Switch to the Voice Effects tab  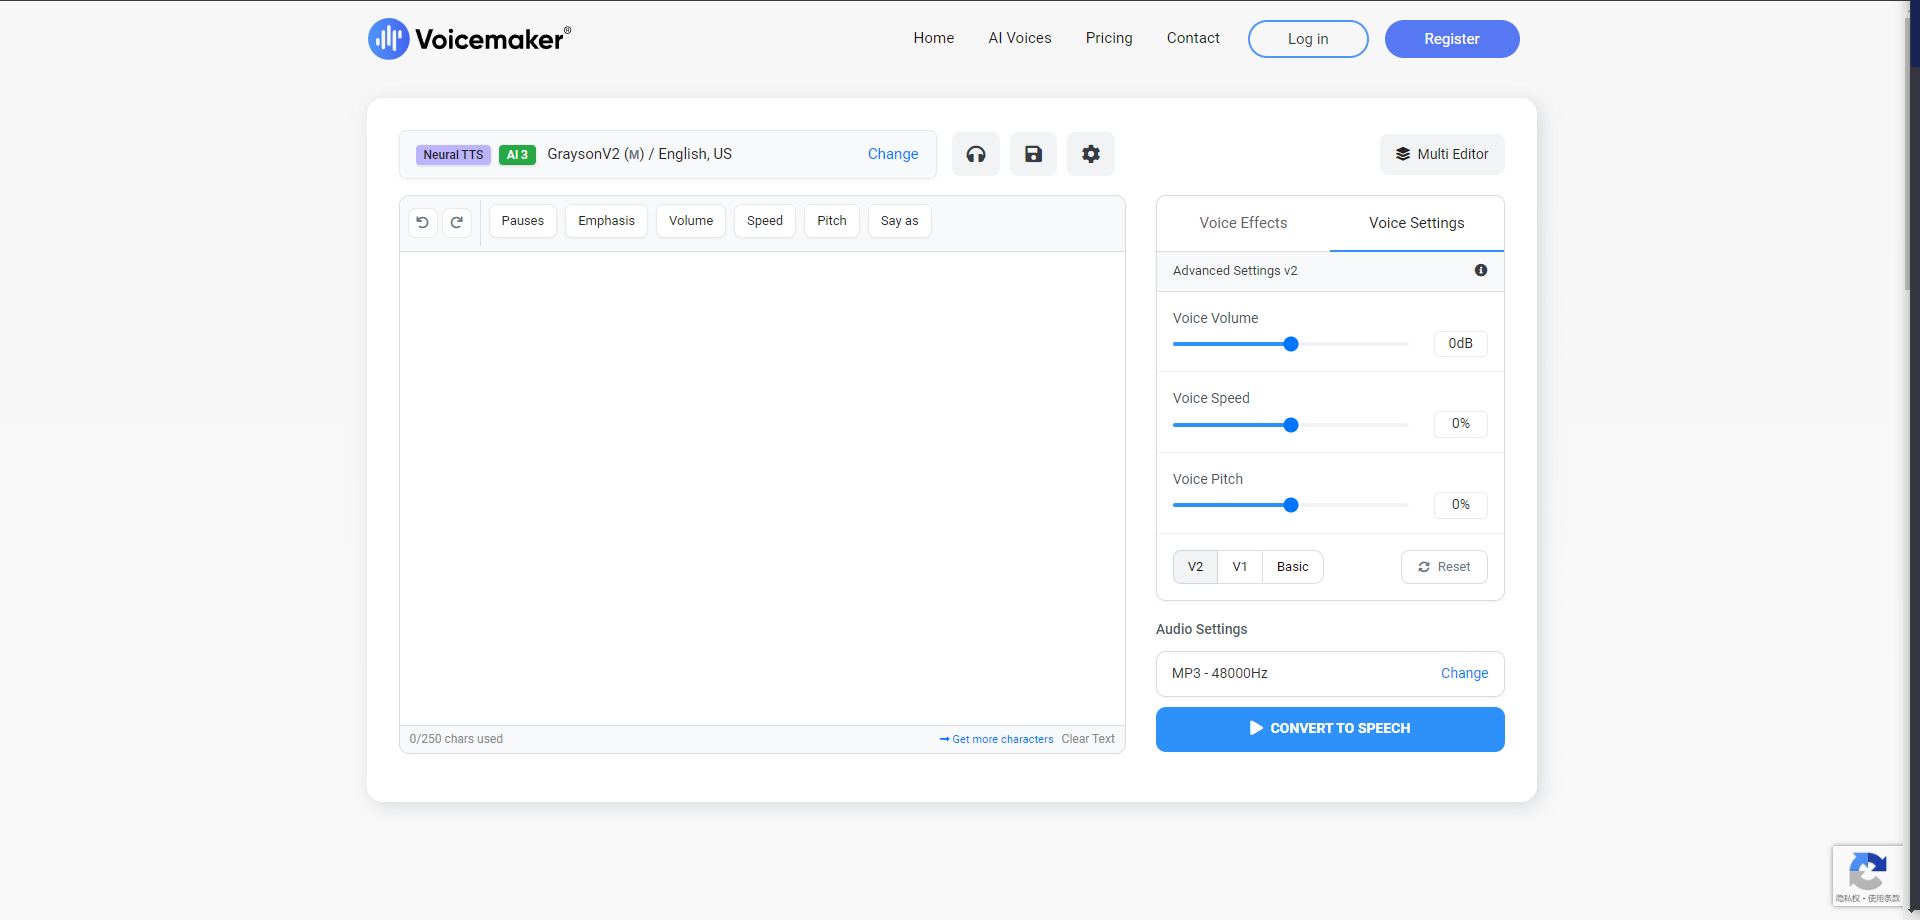(1243, 223)
